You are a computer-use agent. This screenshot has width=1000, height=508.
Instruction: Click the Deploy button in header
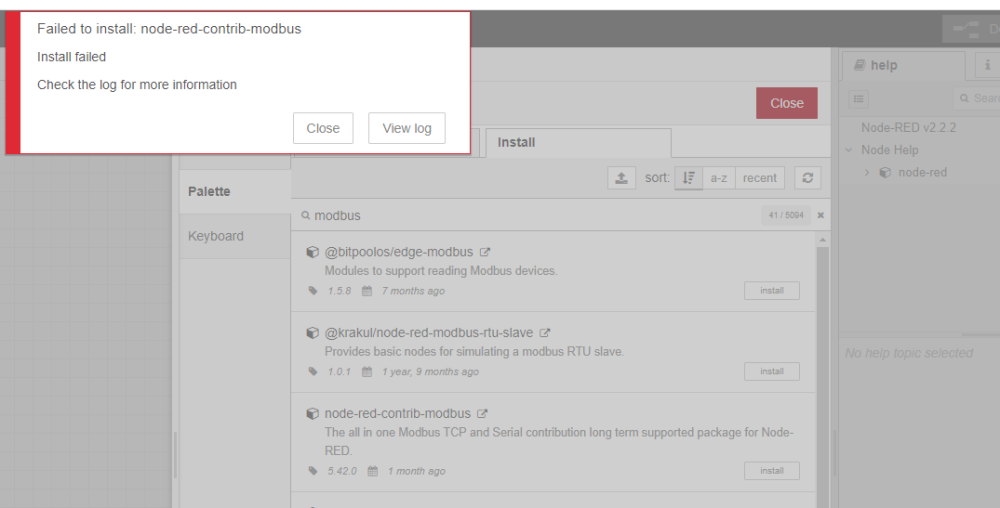[971, 29]
